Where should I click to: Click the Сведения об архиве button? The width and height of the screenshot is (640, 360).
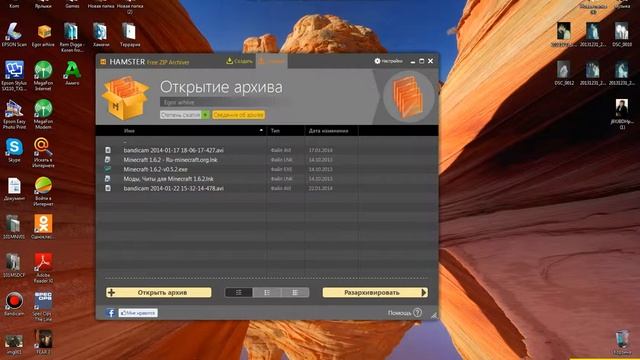click(x=238, y=115)
